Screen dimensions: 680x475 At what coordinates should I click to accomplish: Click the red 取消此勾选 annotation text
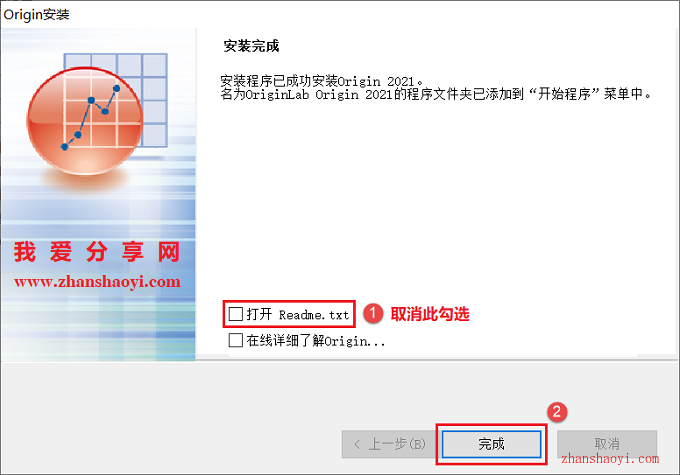(x=430, y=314)
